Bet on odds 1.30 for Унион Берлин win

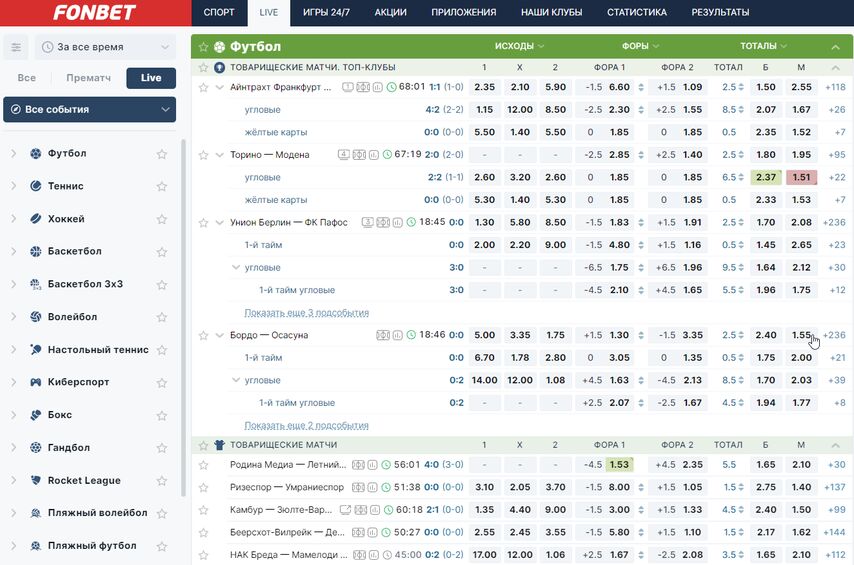(x=484, y=222)
